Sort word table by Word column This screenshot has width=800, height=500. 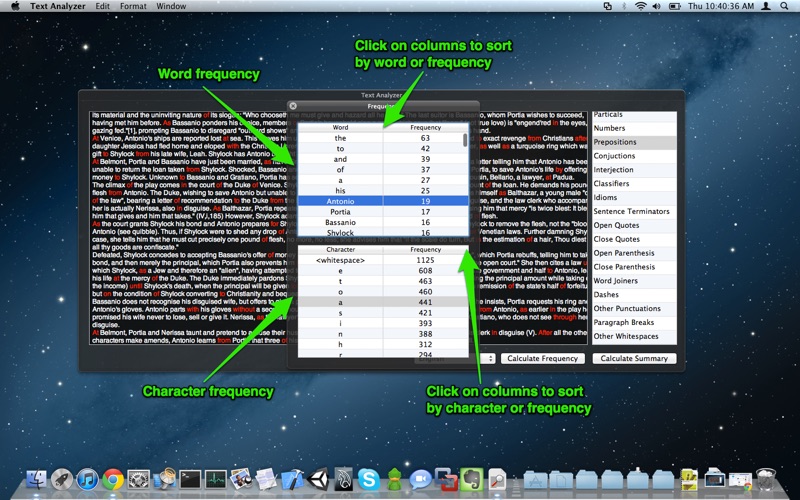(x=340, y=128)
